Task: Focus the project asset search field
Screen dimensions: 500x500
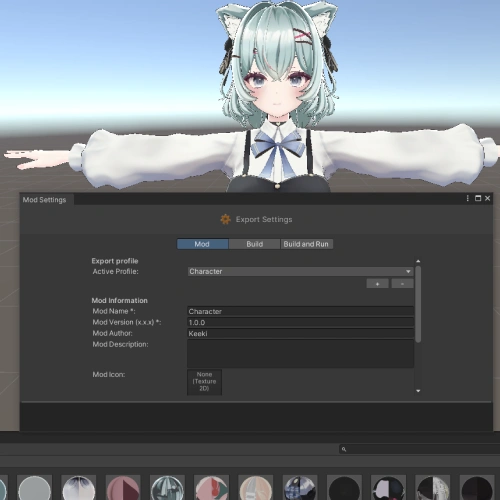Action: (419, 449)
